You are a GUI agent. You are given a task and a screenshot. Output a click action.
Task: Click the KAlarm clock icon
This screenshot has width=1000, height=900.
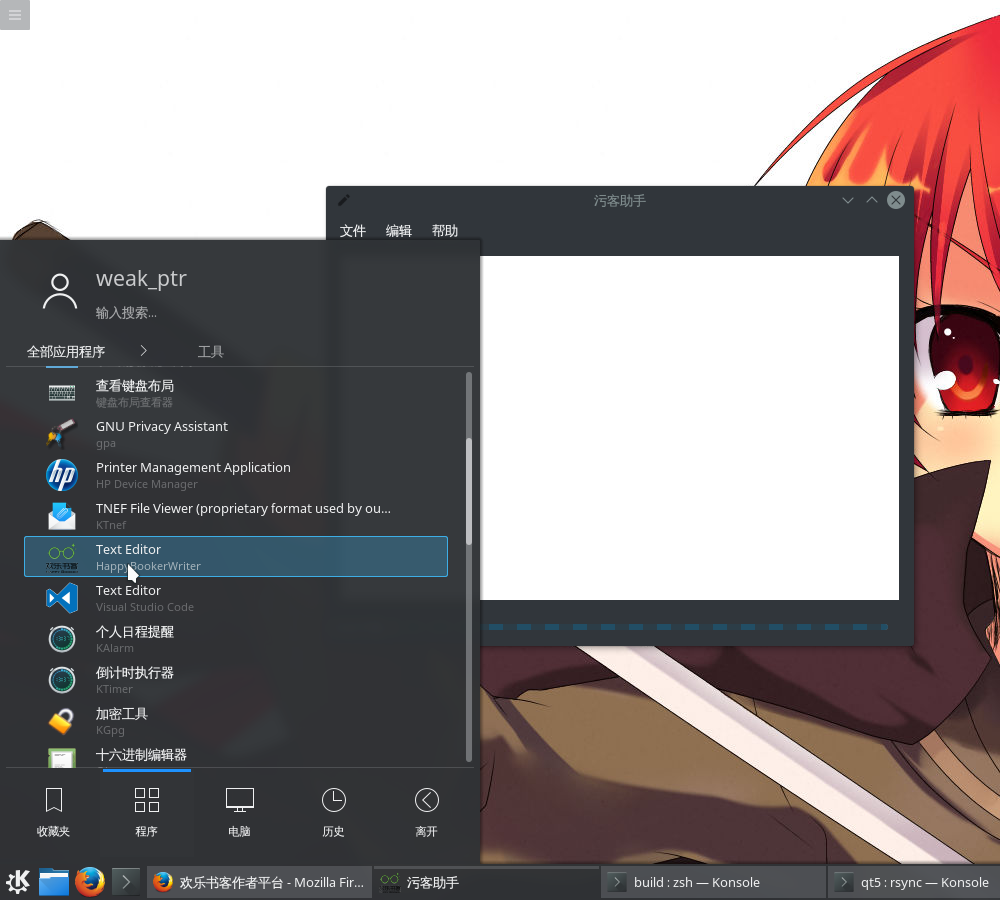coord(62,638)
